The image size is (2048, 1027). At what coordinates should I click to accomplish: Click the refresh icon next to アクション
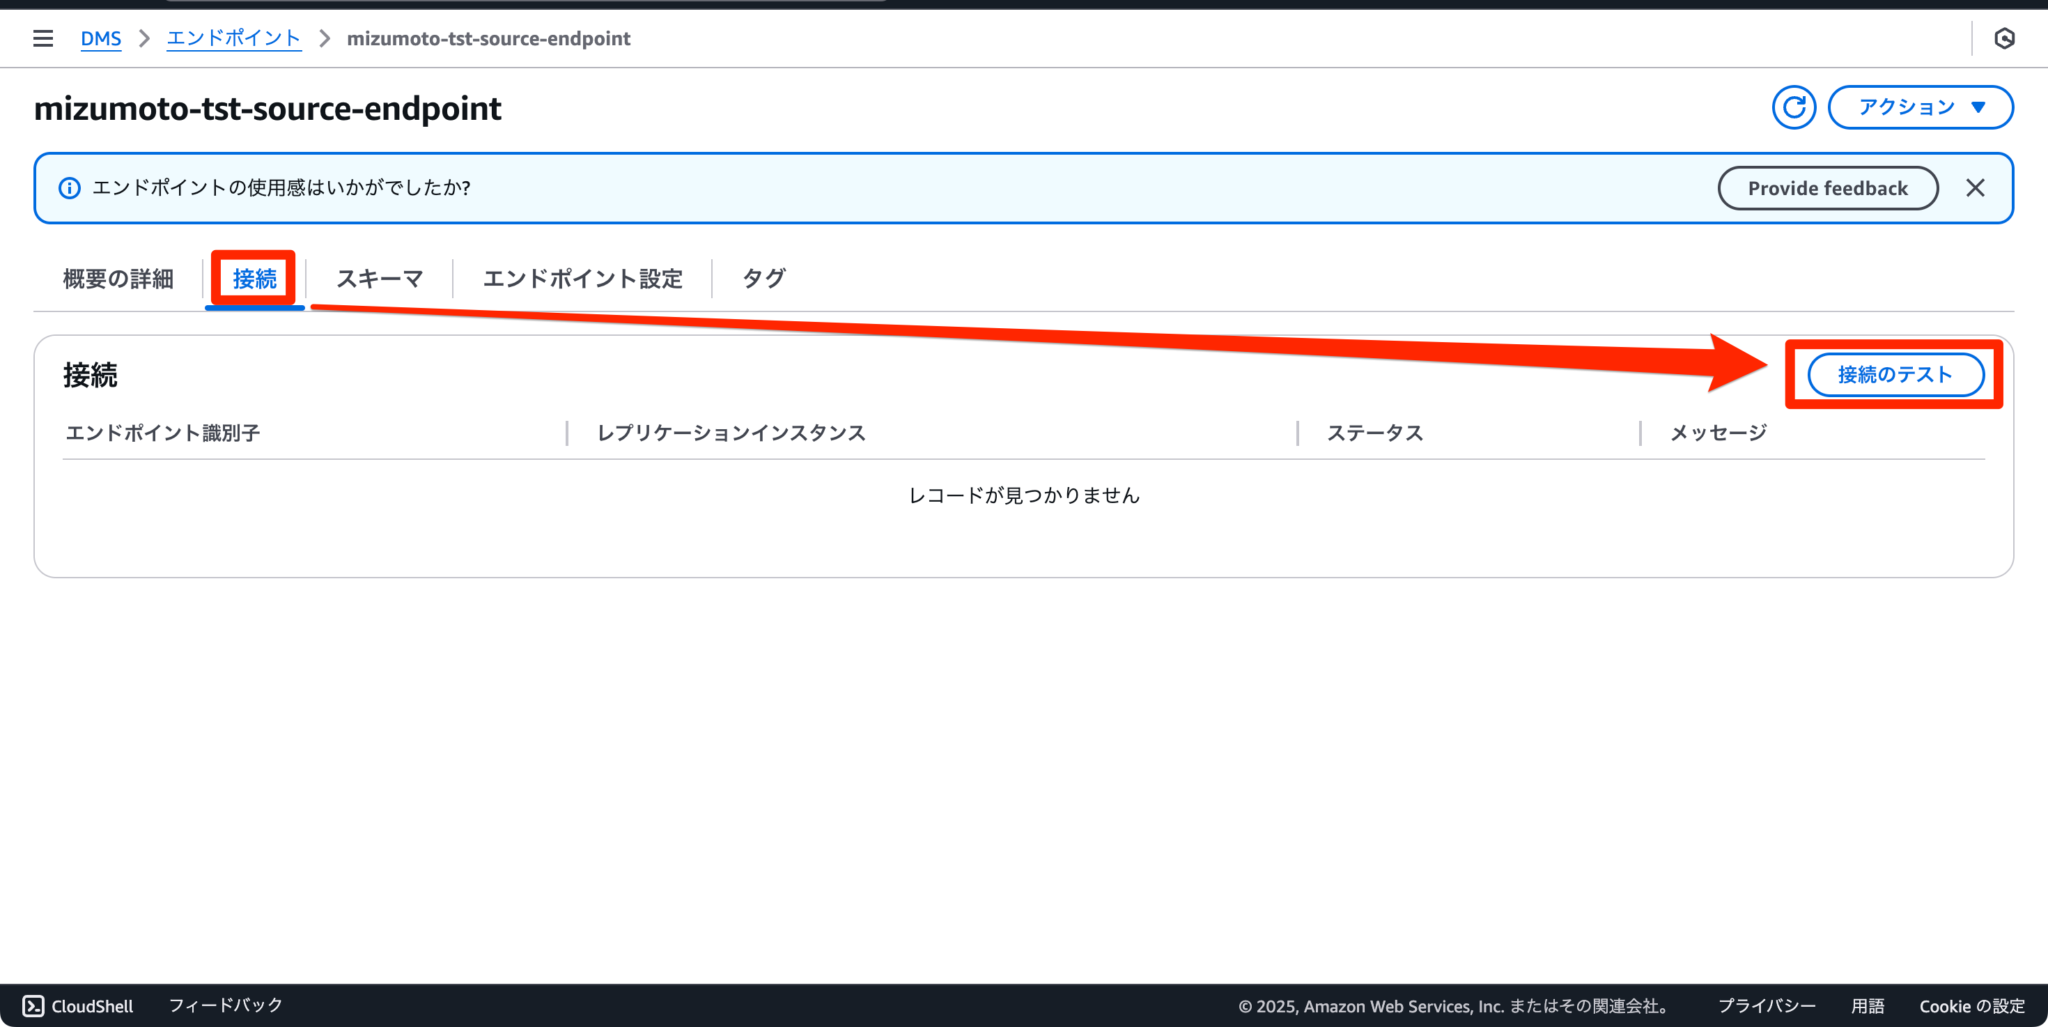1794,107
